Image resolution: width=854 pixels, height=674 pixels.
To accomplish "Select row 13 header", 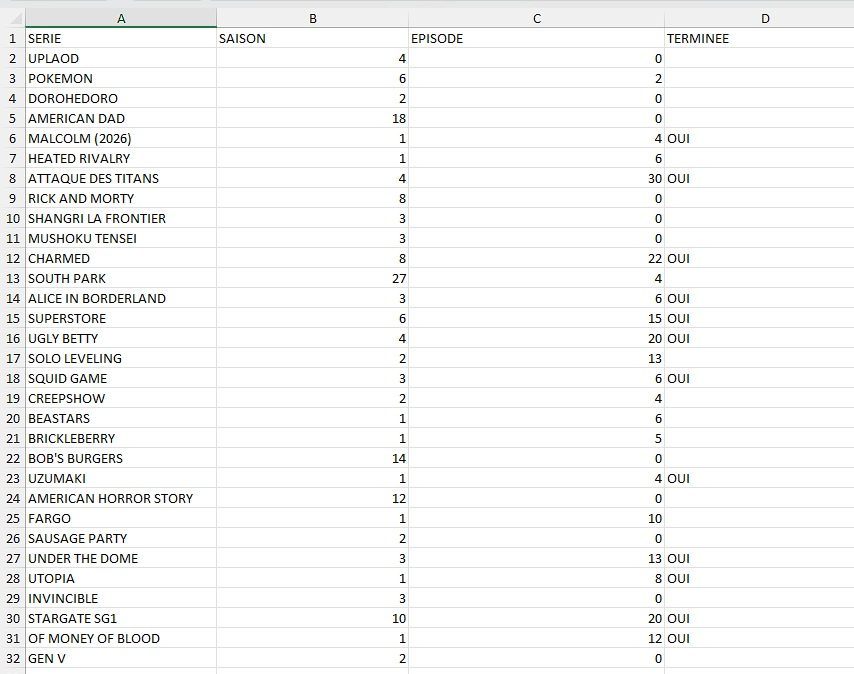I will tap(13, 278).
